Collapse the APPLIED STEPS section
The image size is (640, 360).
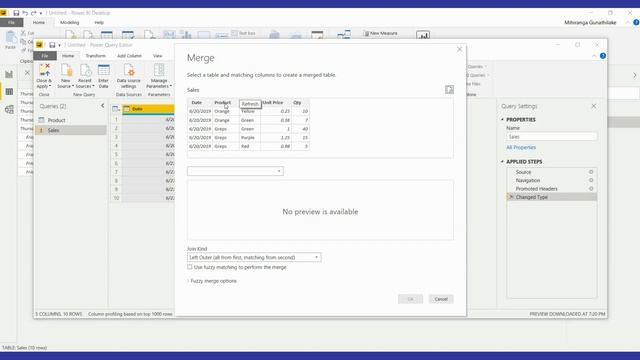502,162
